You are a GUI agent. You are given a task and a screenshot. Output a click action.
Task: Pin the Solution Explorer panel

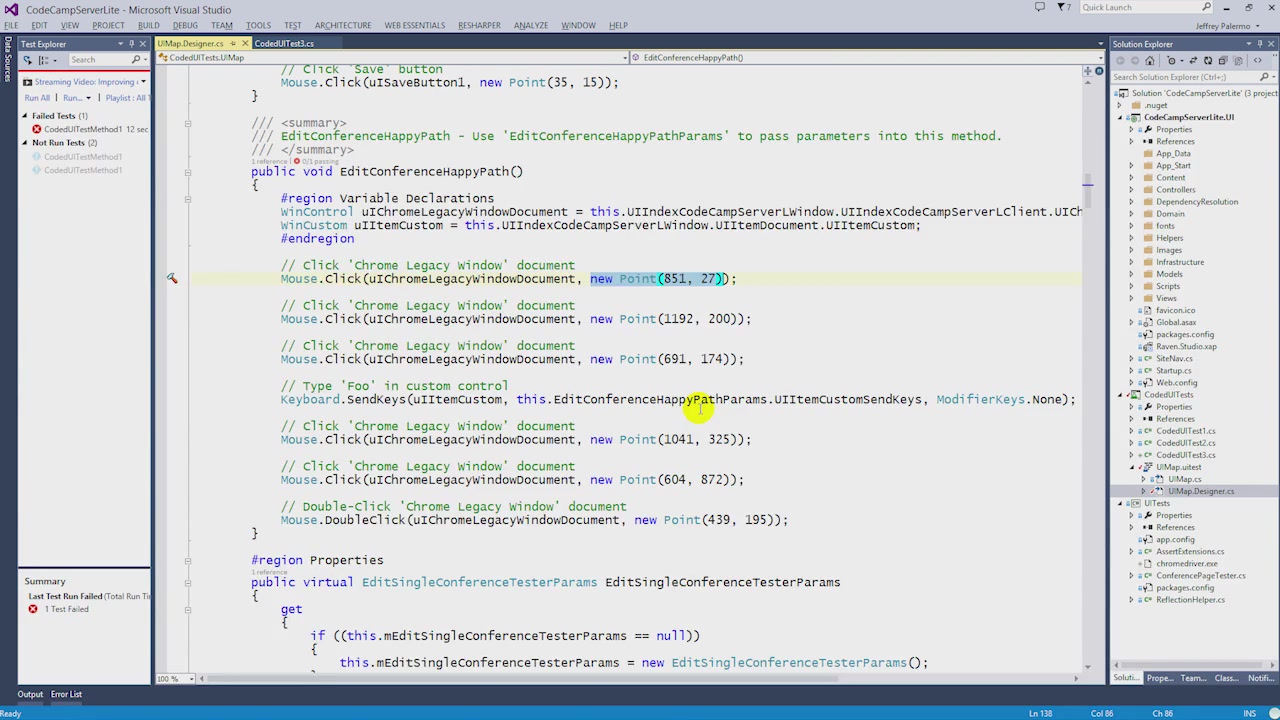[x=1260, y=44]
